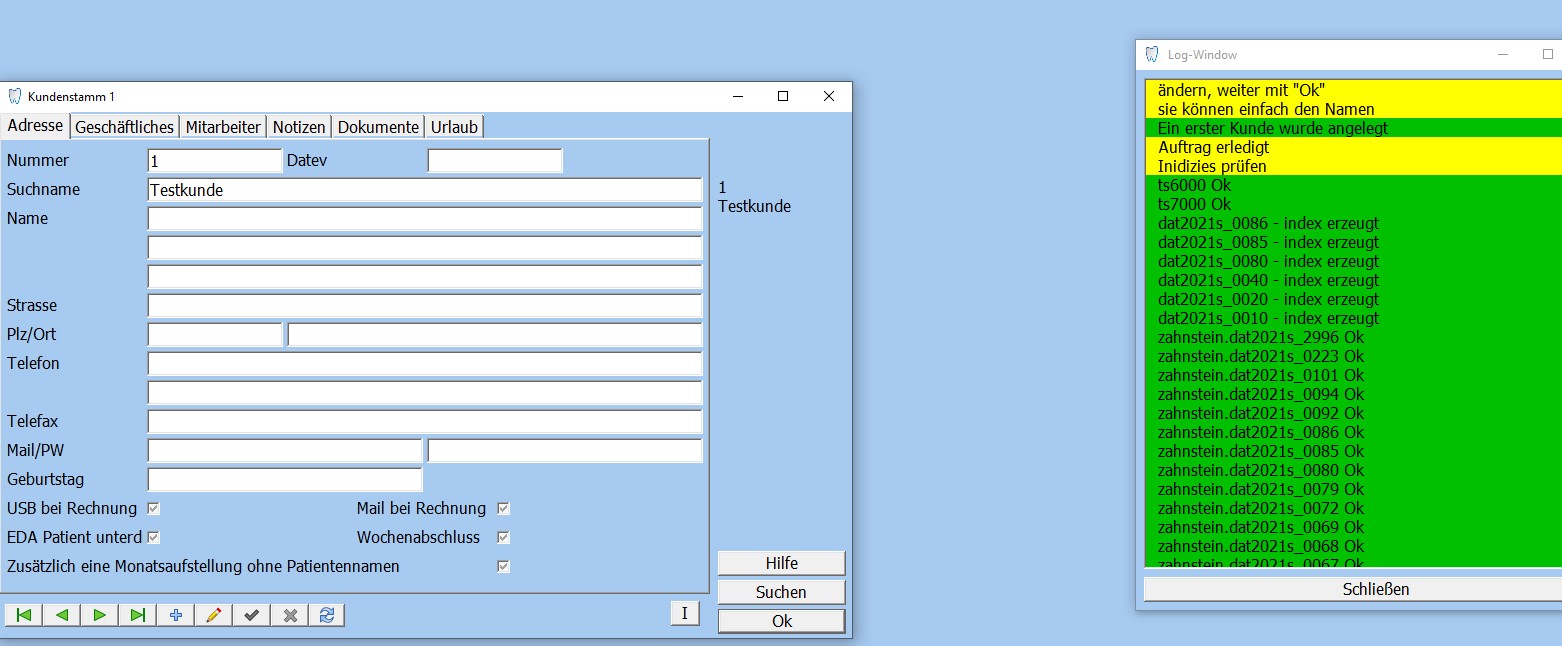Add a new record with plus icon
The height and width of the screenshot is (646, 1562).
176,615
